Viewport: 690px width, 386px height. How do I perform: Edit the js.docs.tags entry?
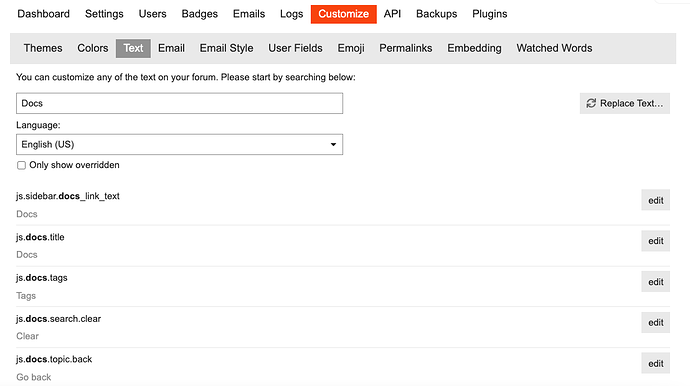(x=656, y=282)
